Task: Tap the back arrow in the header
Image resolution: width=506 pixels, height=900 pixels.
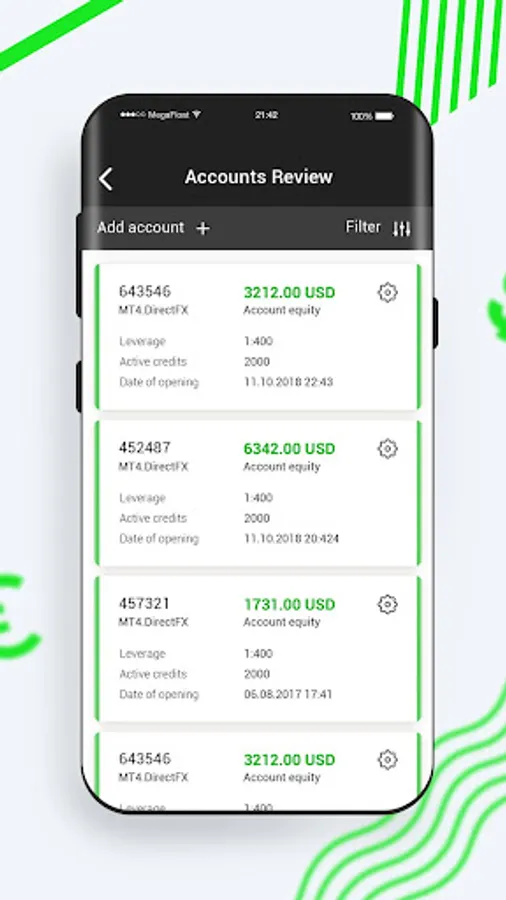Action: tap(106, 179)
